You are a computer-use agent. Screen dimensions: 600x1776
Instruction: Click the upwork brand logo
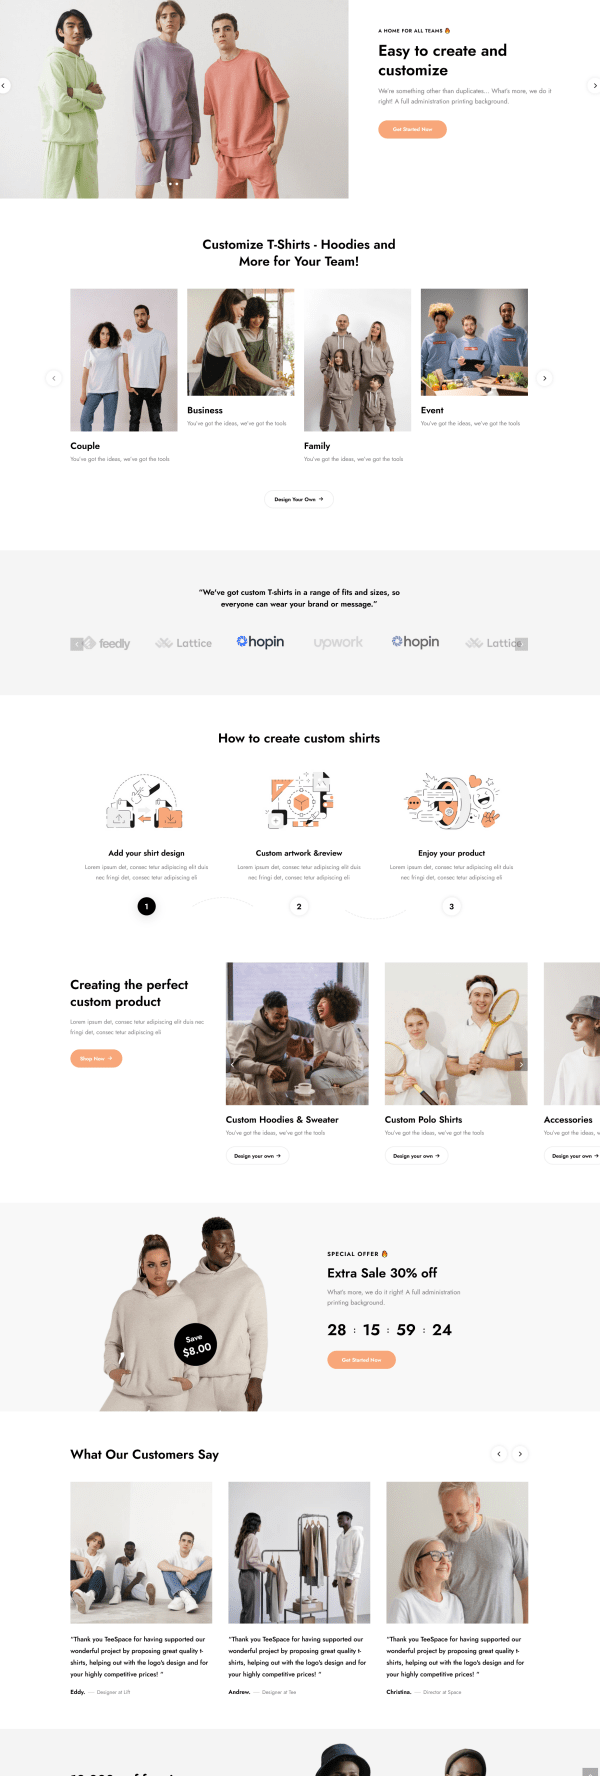click(338, 642)
